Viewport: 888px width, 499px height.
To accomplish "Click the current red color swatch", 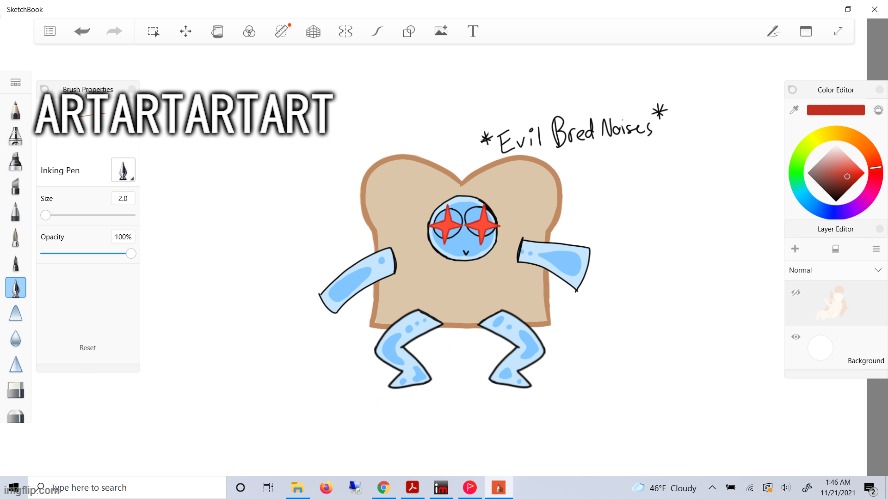I will pyautogui.click(x=835, y=110).
